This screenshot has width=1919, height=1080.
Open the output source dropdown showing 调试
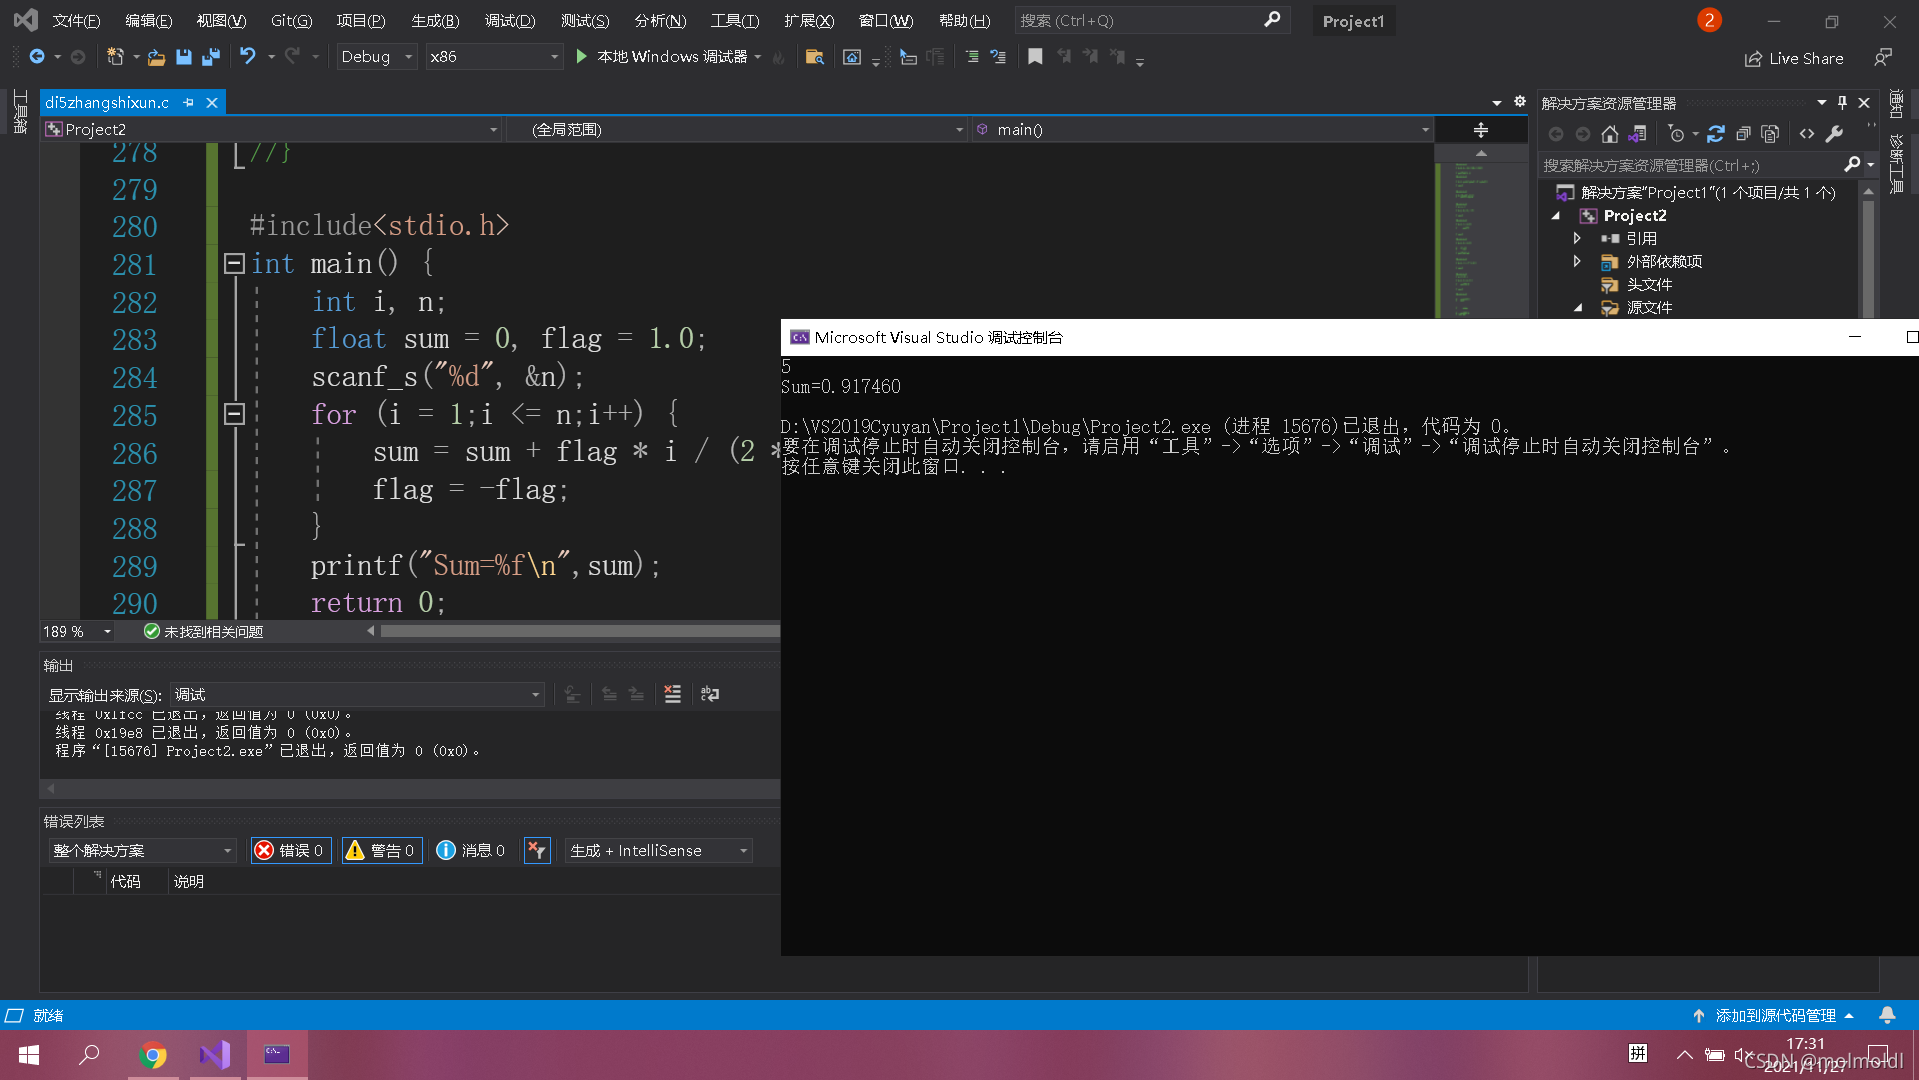click(x=357, y=695)
